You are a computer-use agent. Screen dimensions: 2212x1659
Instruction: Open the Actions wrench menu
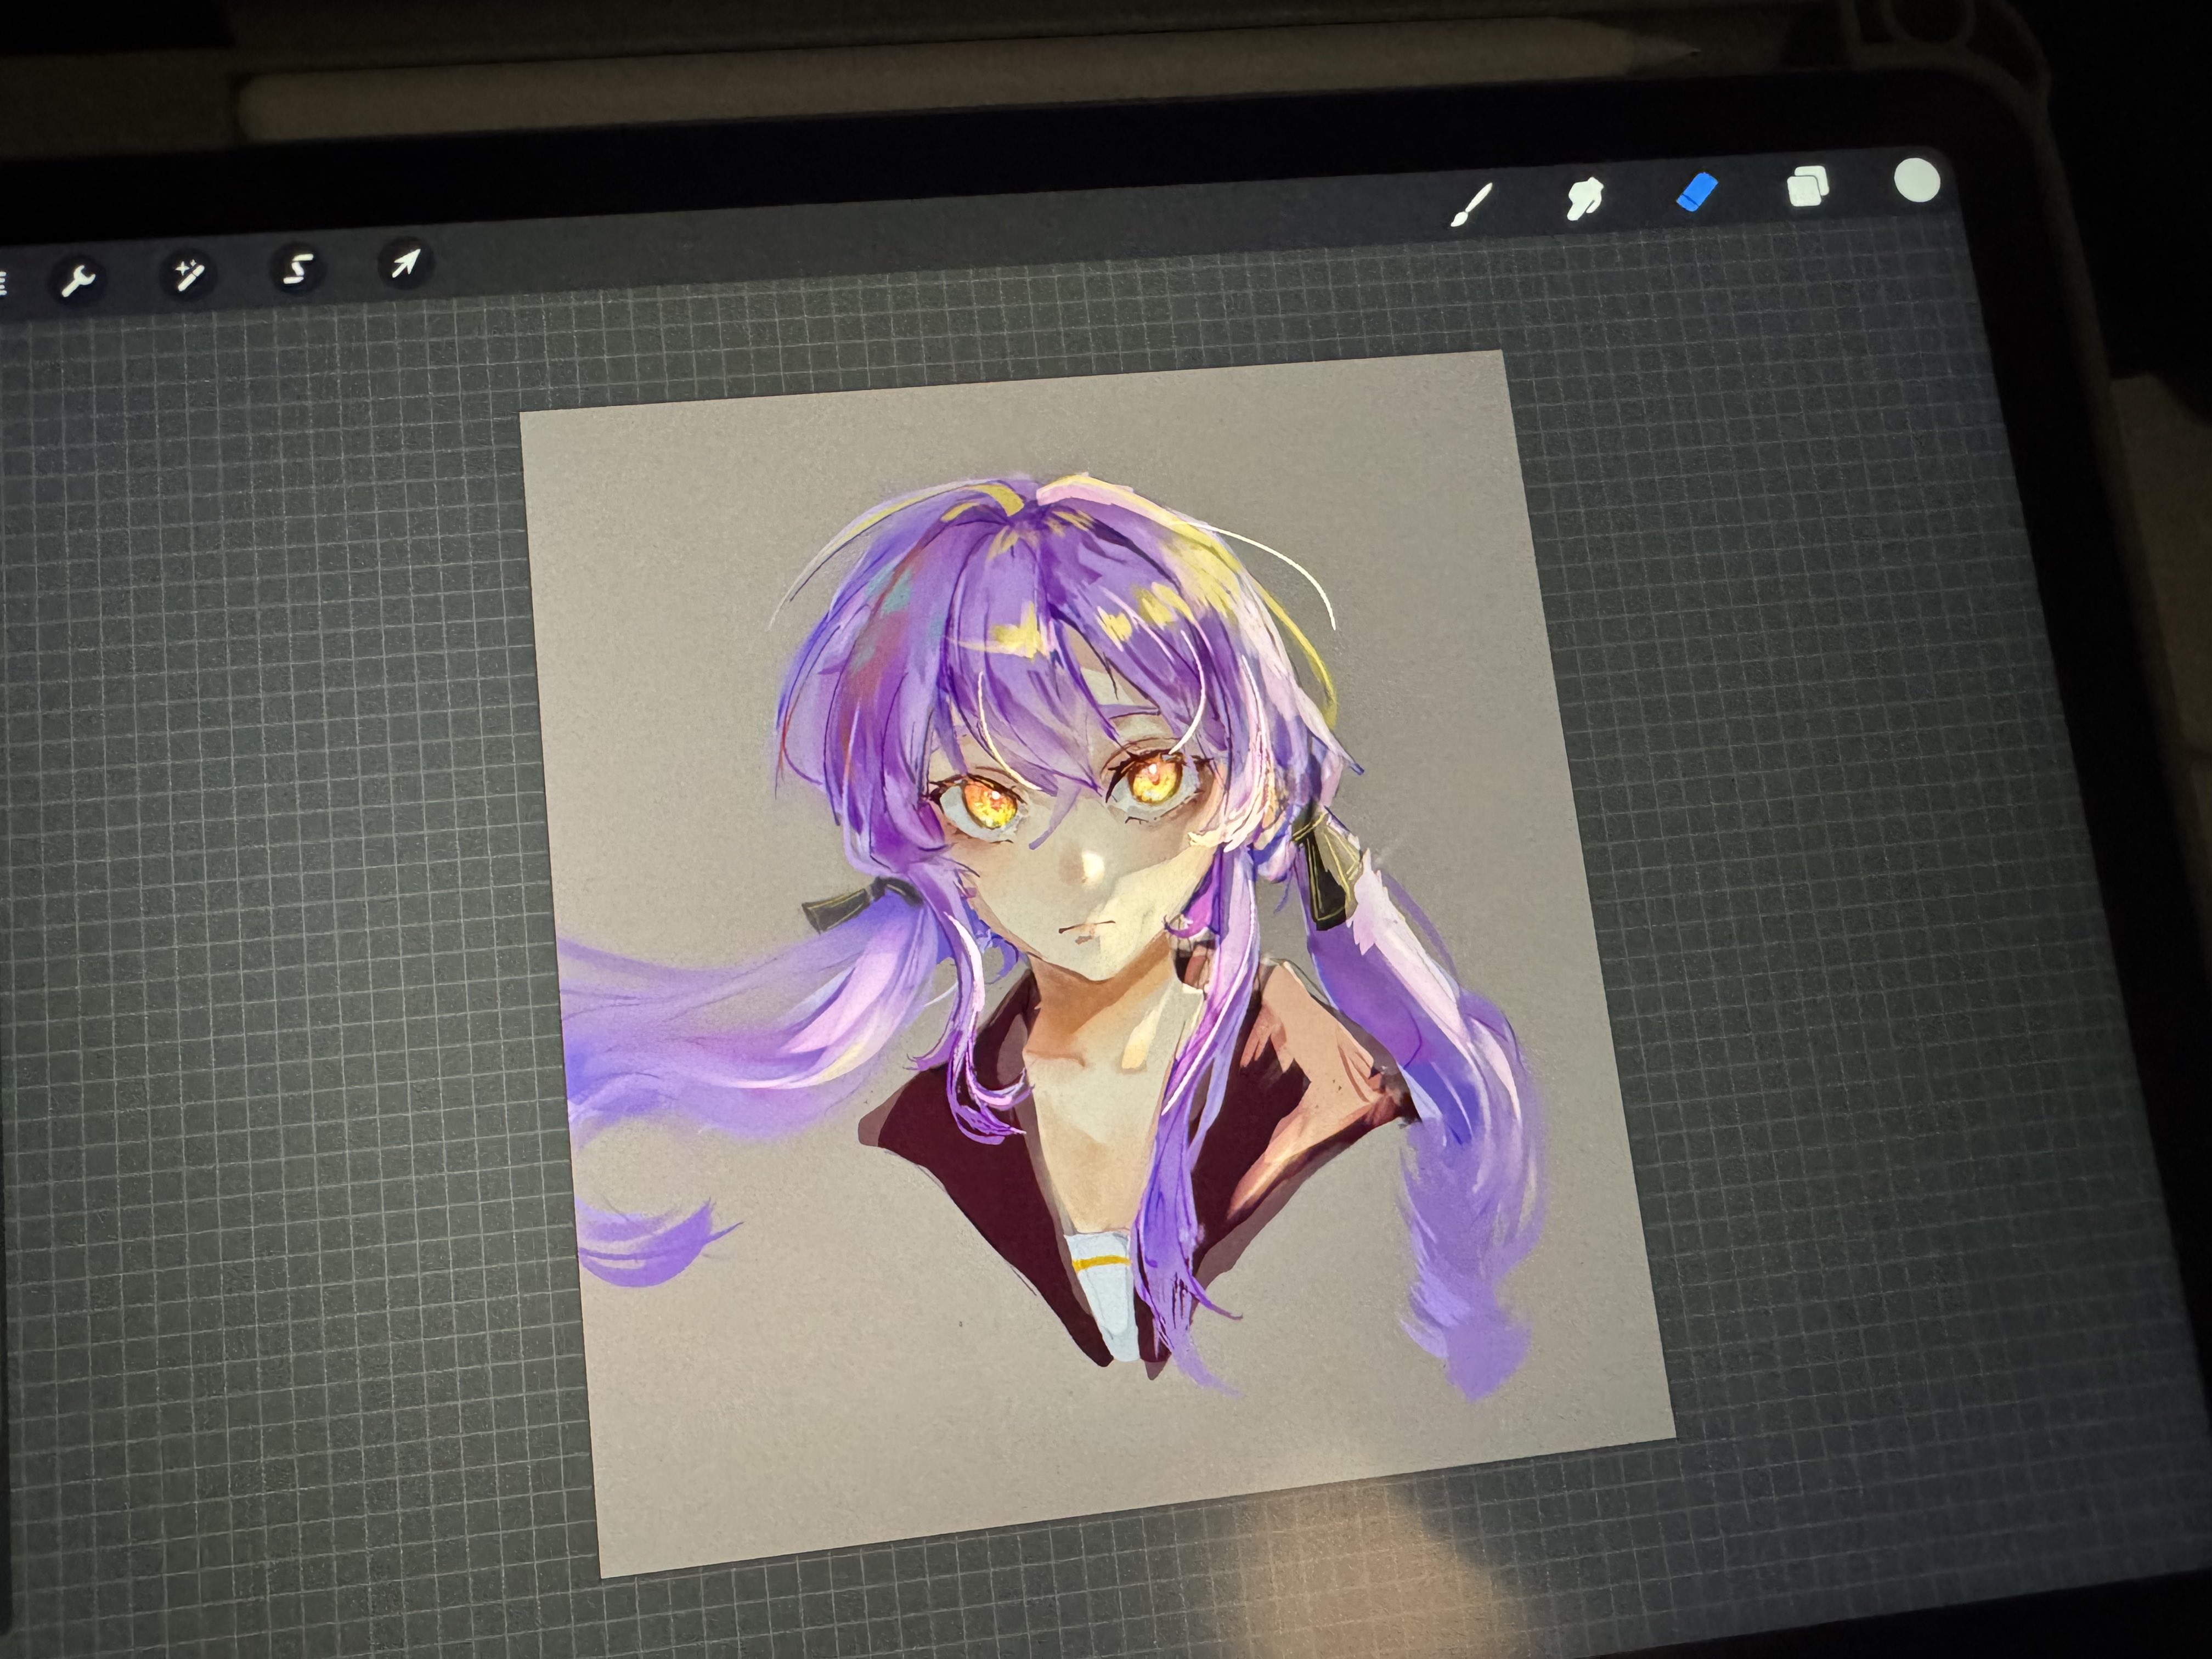click(78, 281)
